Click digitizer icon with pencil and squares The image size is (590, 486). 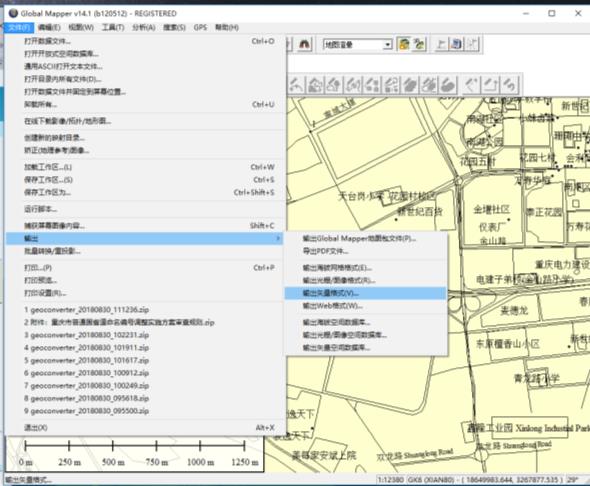(372, 85)
